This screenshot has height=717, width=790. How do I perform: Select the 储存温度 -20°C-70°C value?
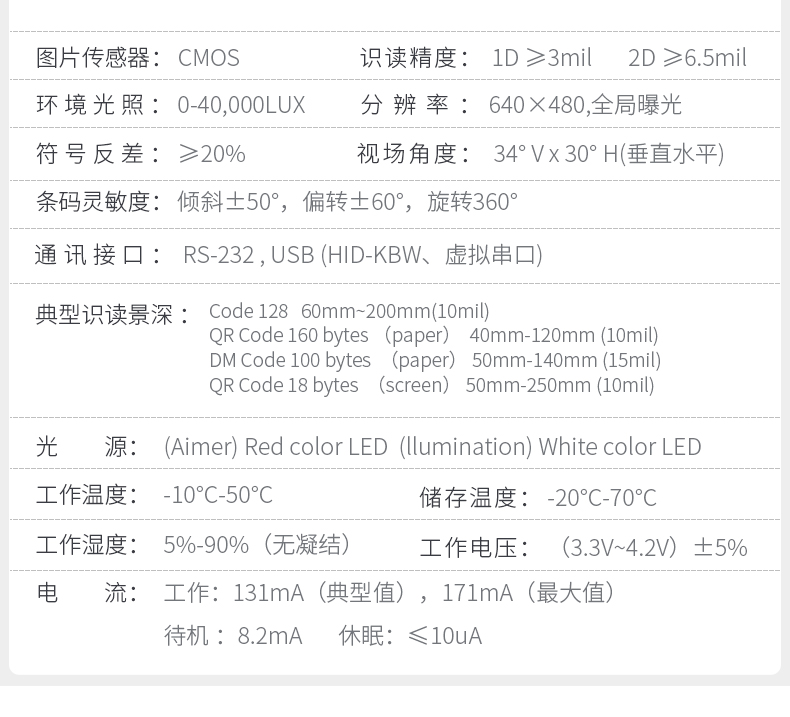pos(602,498)
